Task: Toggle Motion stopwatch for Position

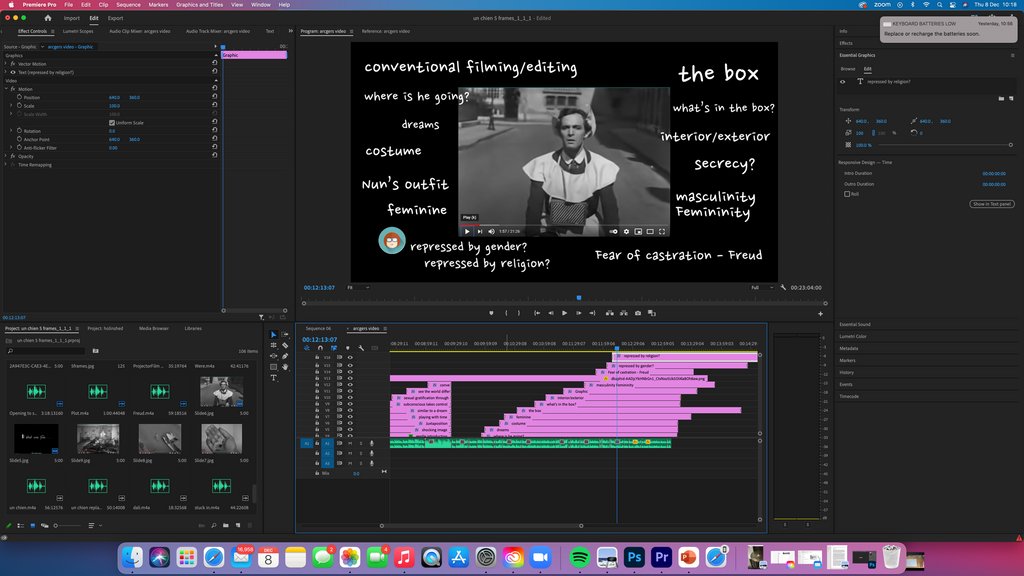Action: pyautogui.click(x=20, y=97)
